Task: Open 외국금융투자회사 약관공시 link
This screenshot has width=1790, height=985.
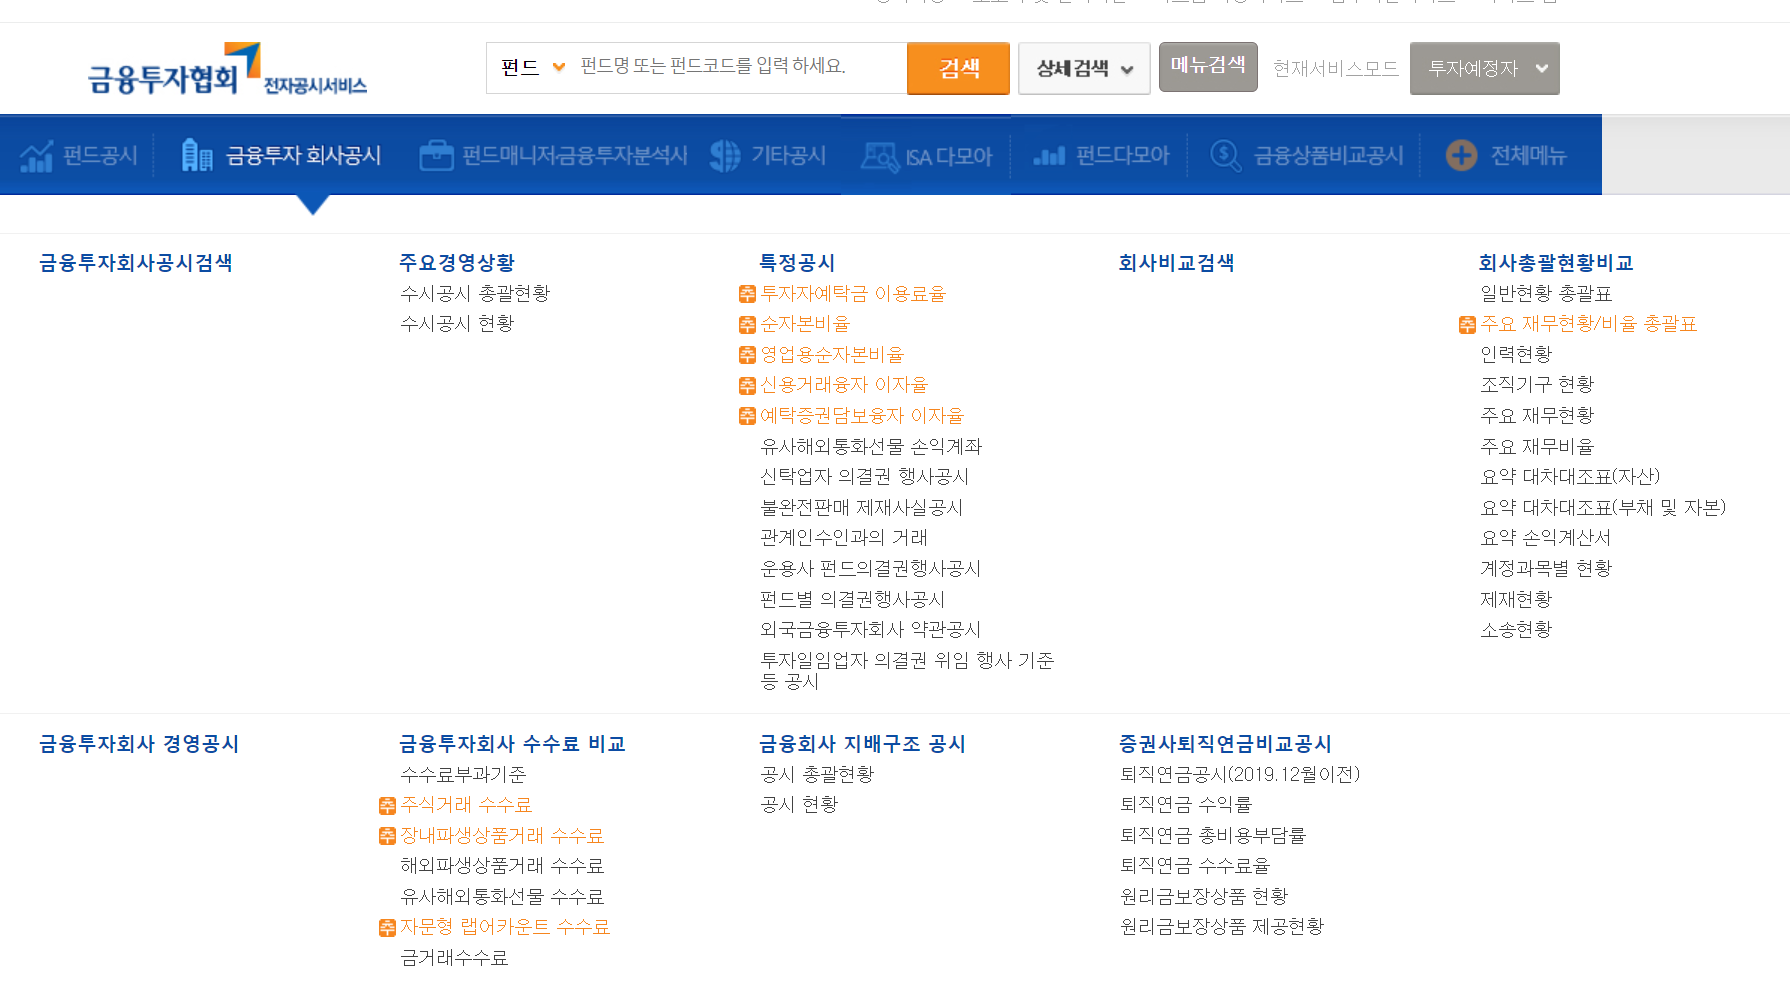Action: point(871,629)
